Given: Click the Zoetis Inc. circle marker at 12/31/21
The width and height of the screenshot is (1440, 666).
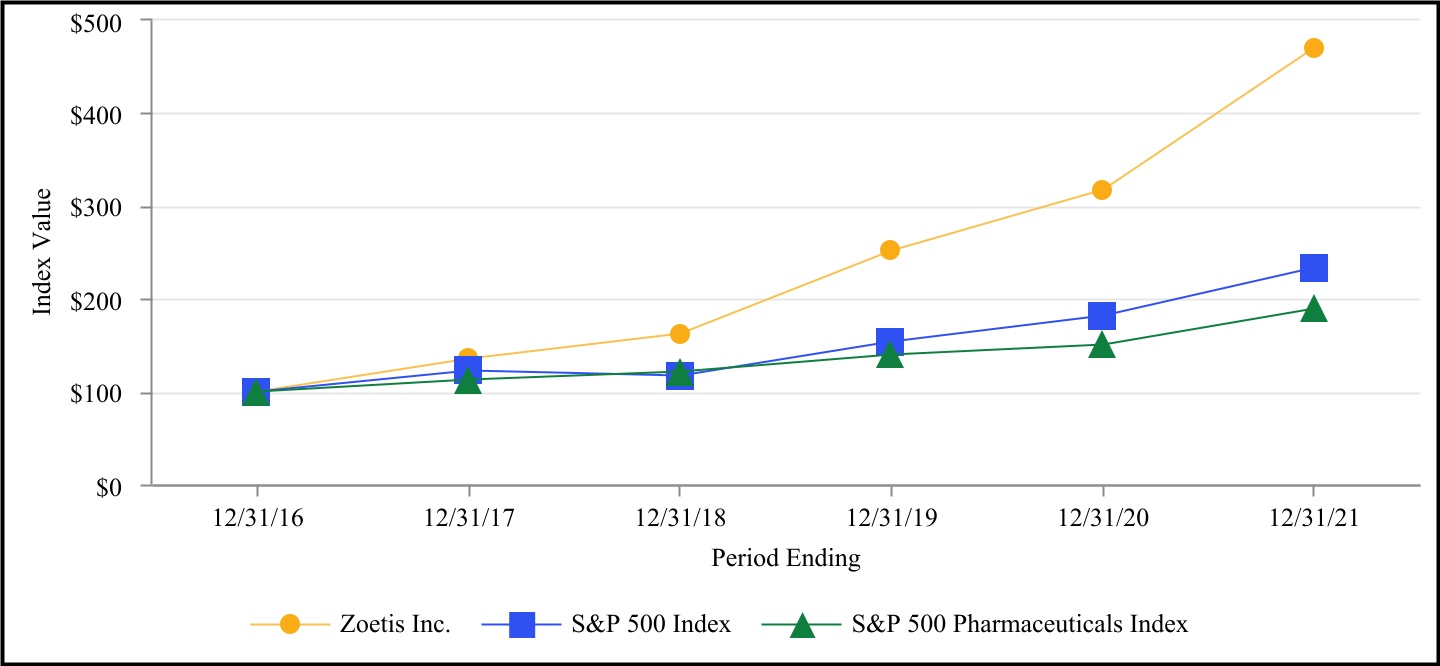Looking at the screenshot, I should tap(1314, 48).
